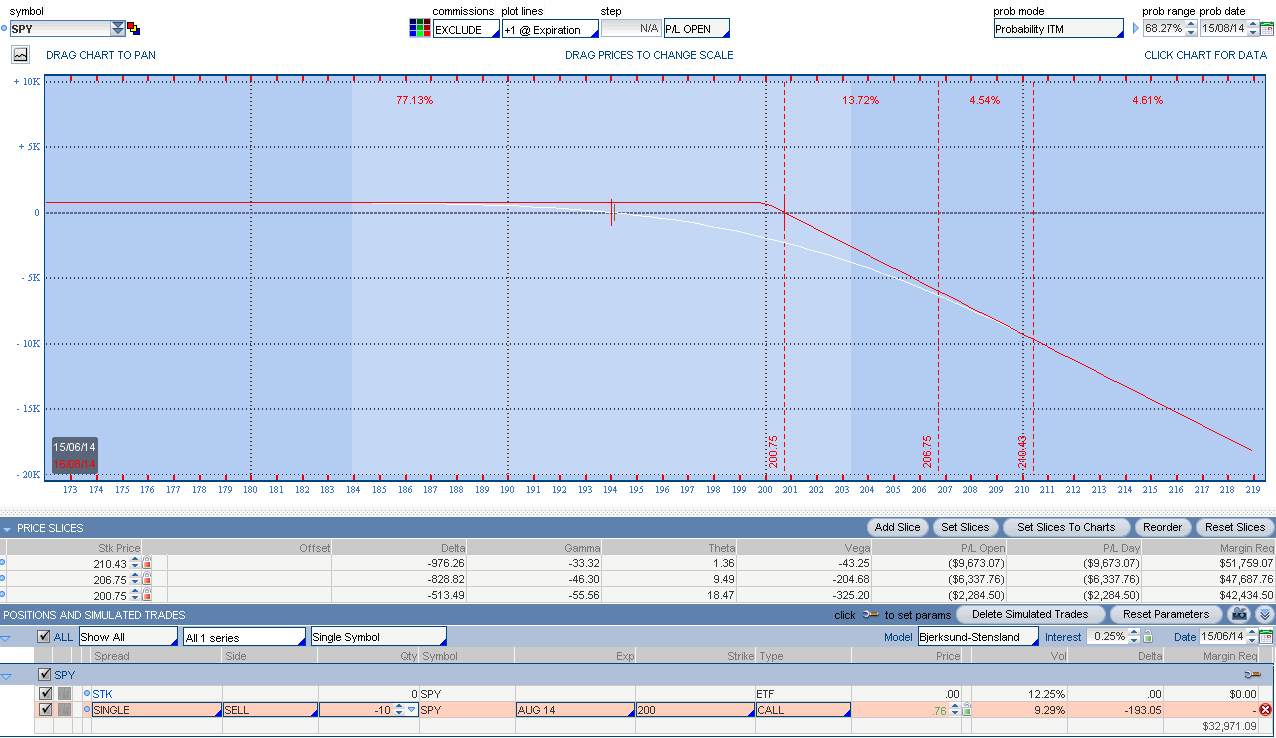This screenshot has width=1276, height=738.
Task: Toggle the SPY group checkbox
Action: [45, 675]
